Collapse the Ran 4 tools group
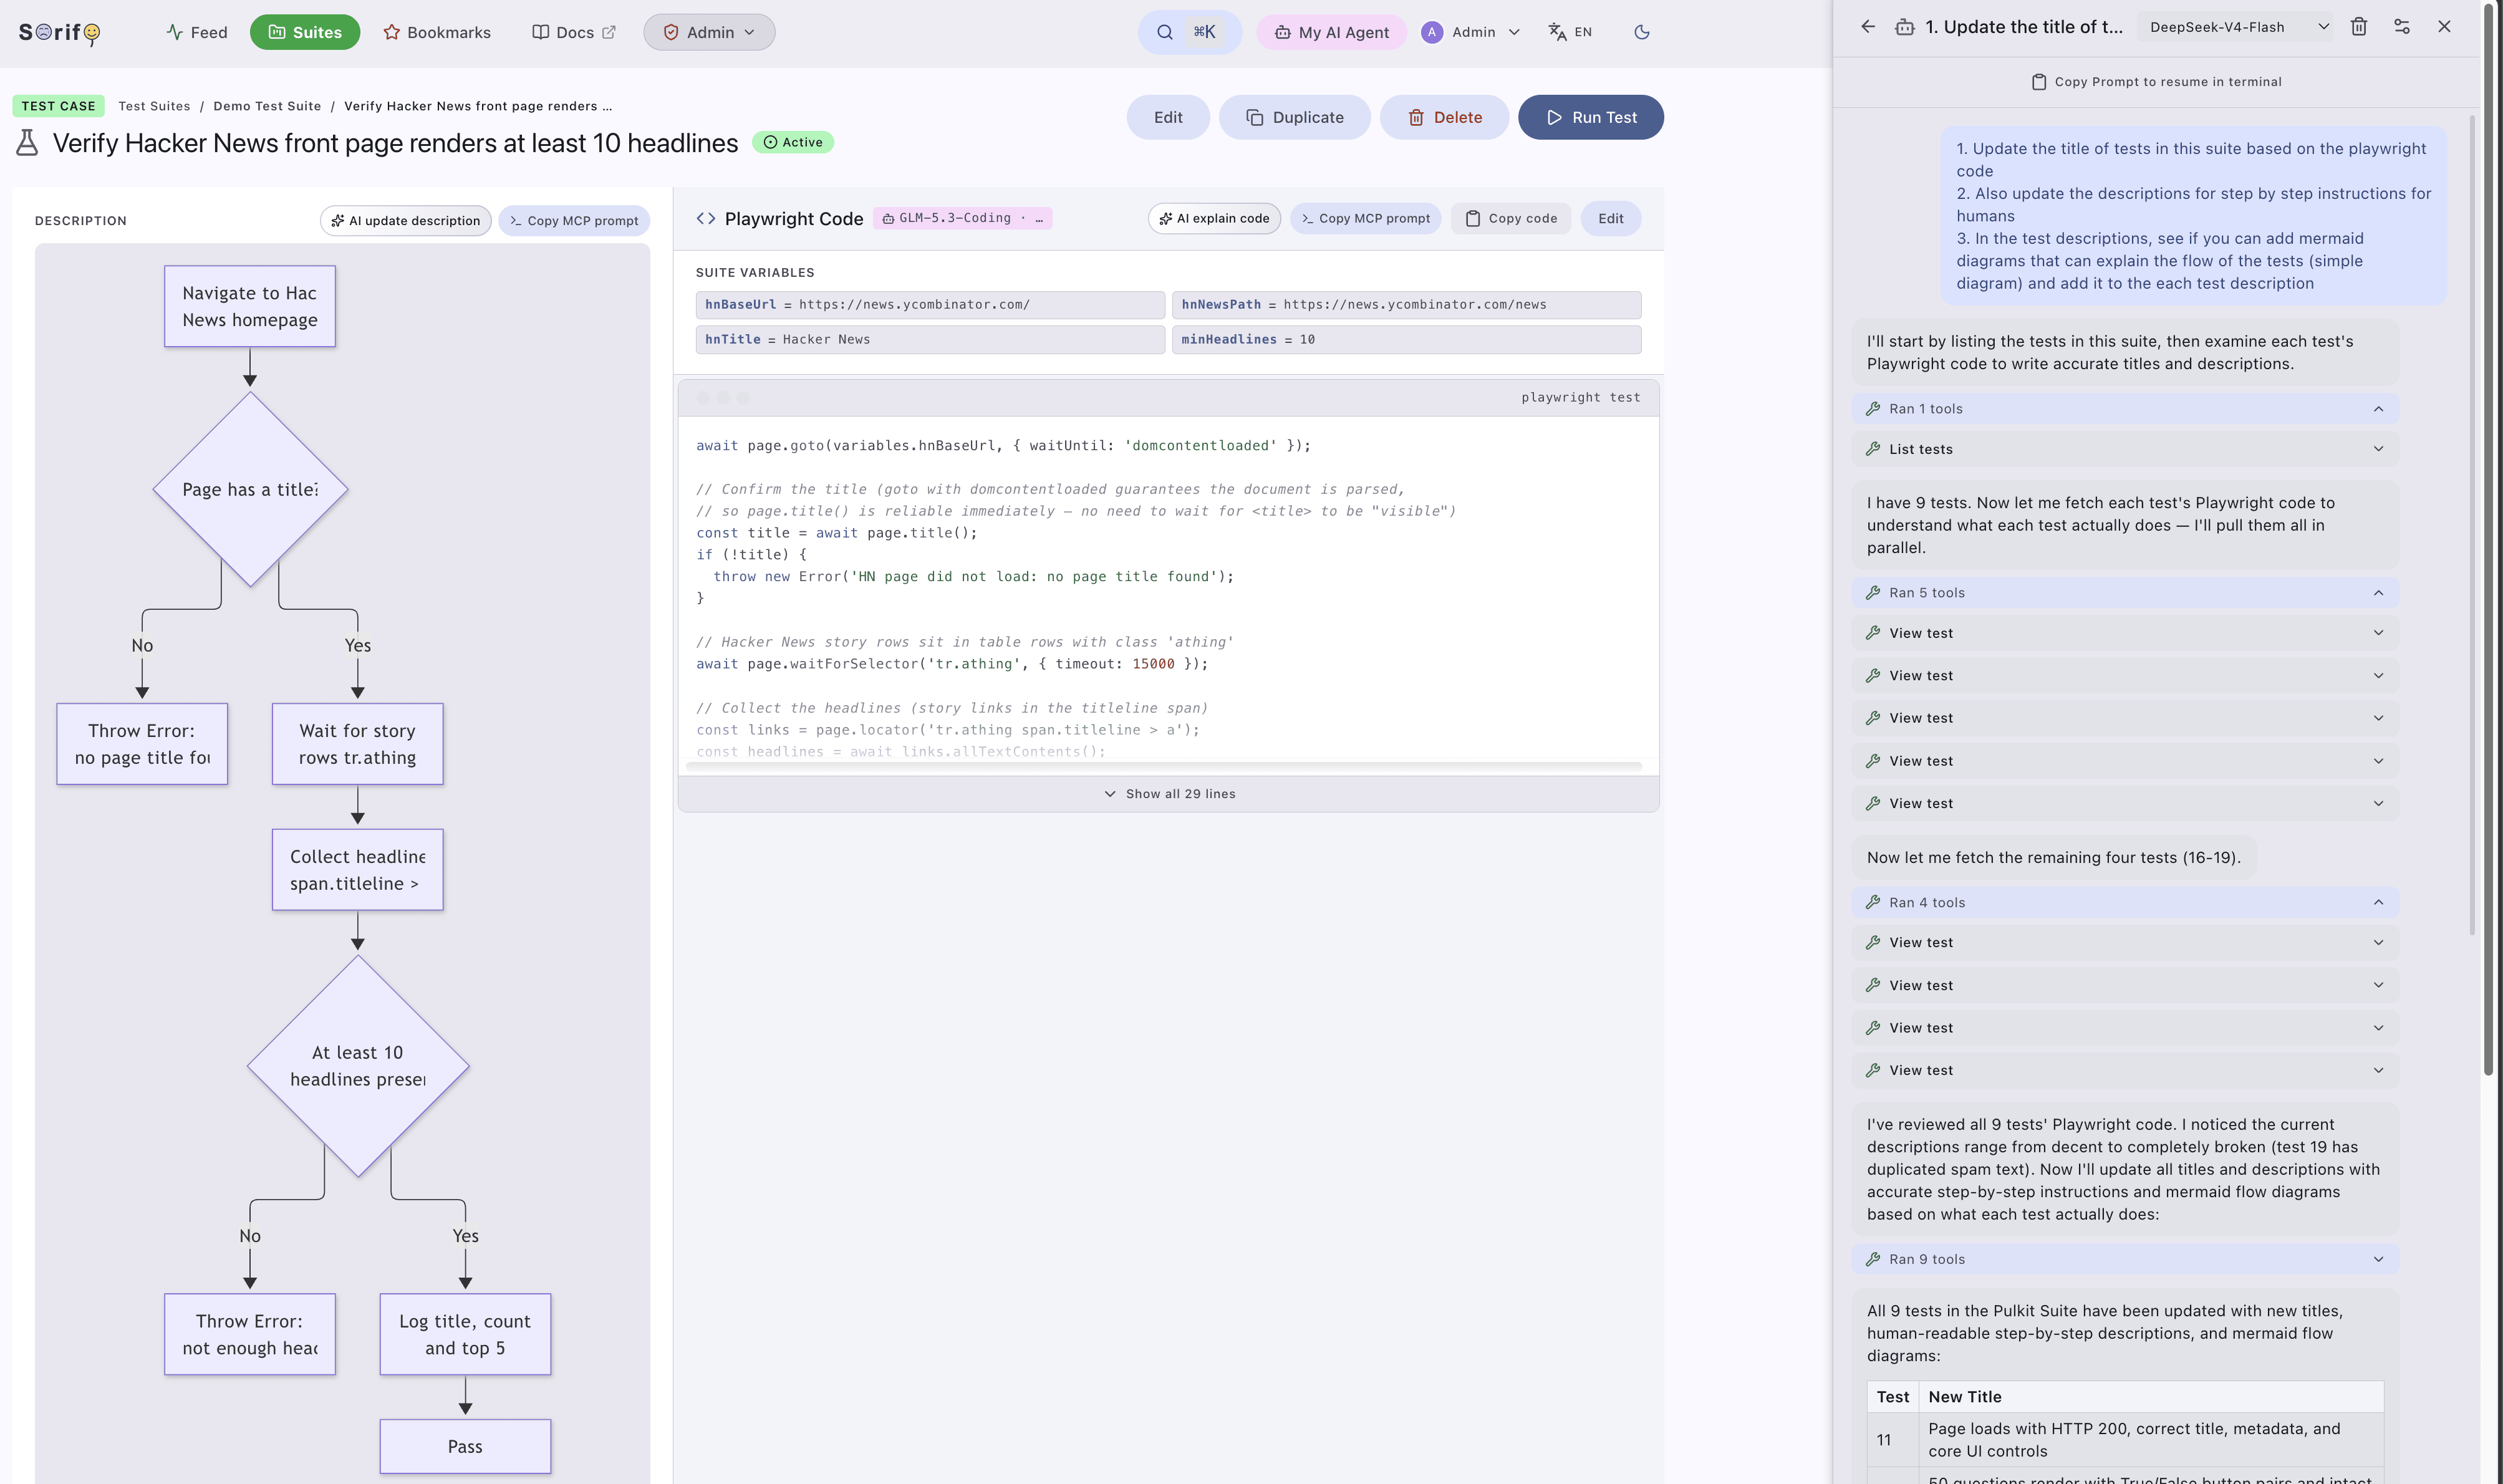2503x1484 pixels. (2125, 903)
